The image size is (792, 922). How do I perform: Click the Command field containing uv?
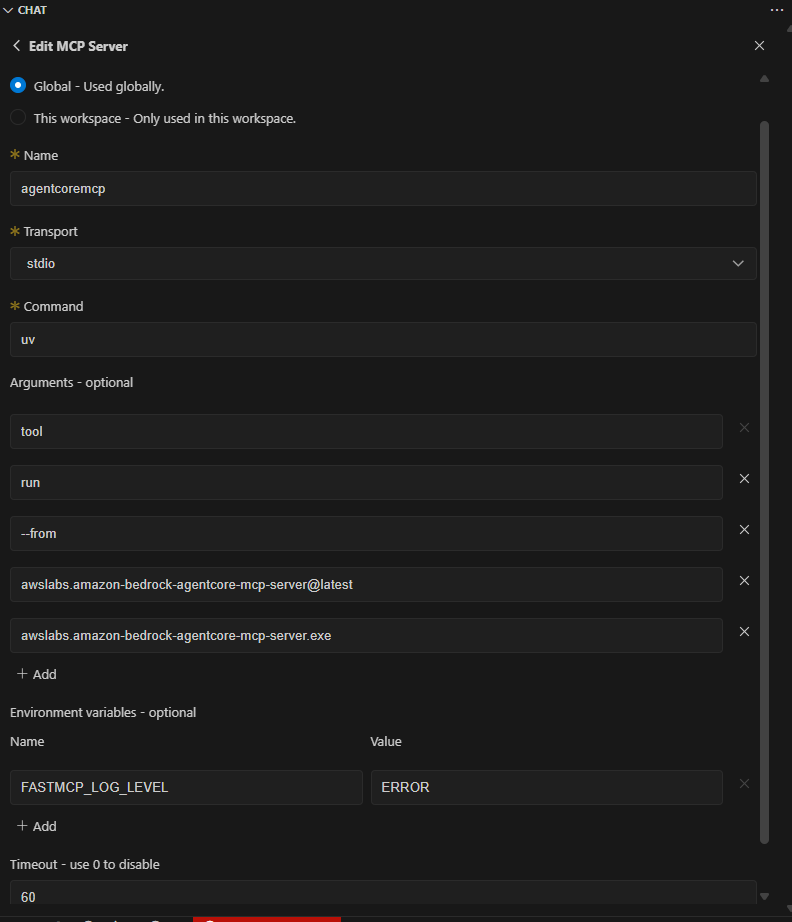pyautogui.click(x=383, y=339)
